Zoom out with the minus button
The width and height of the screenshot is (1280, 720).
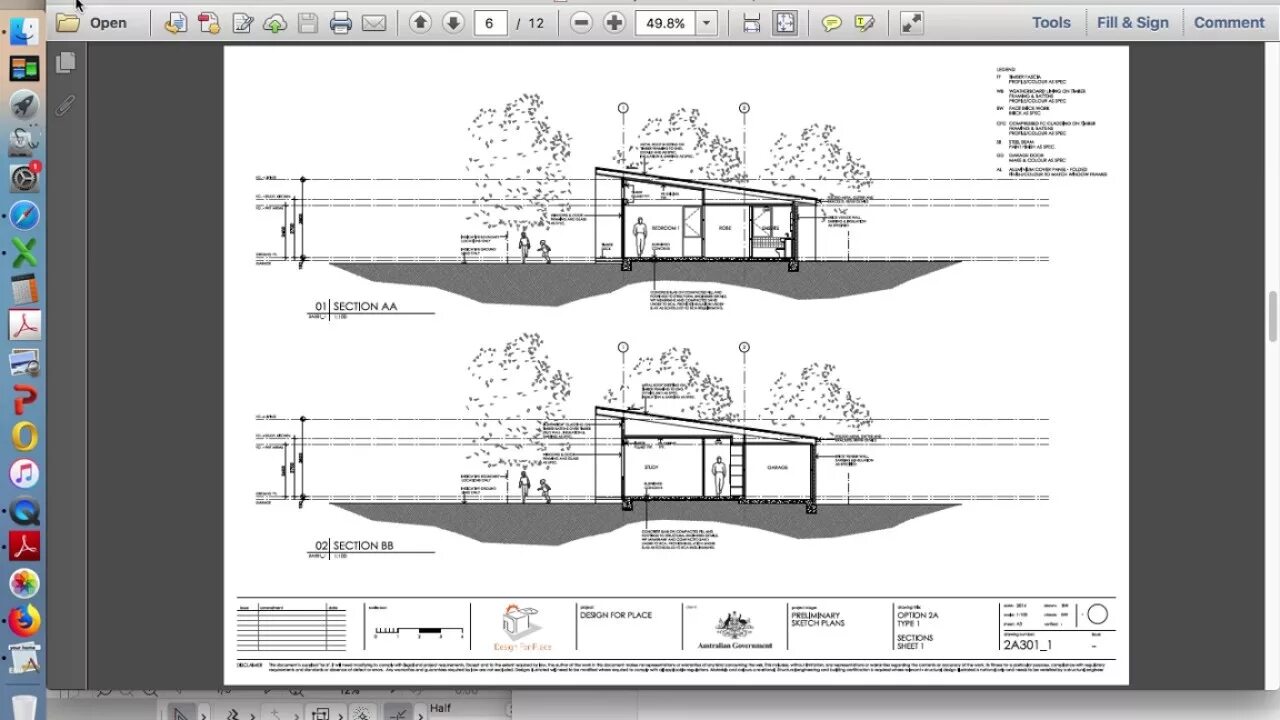point(581,22)
